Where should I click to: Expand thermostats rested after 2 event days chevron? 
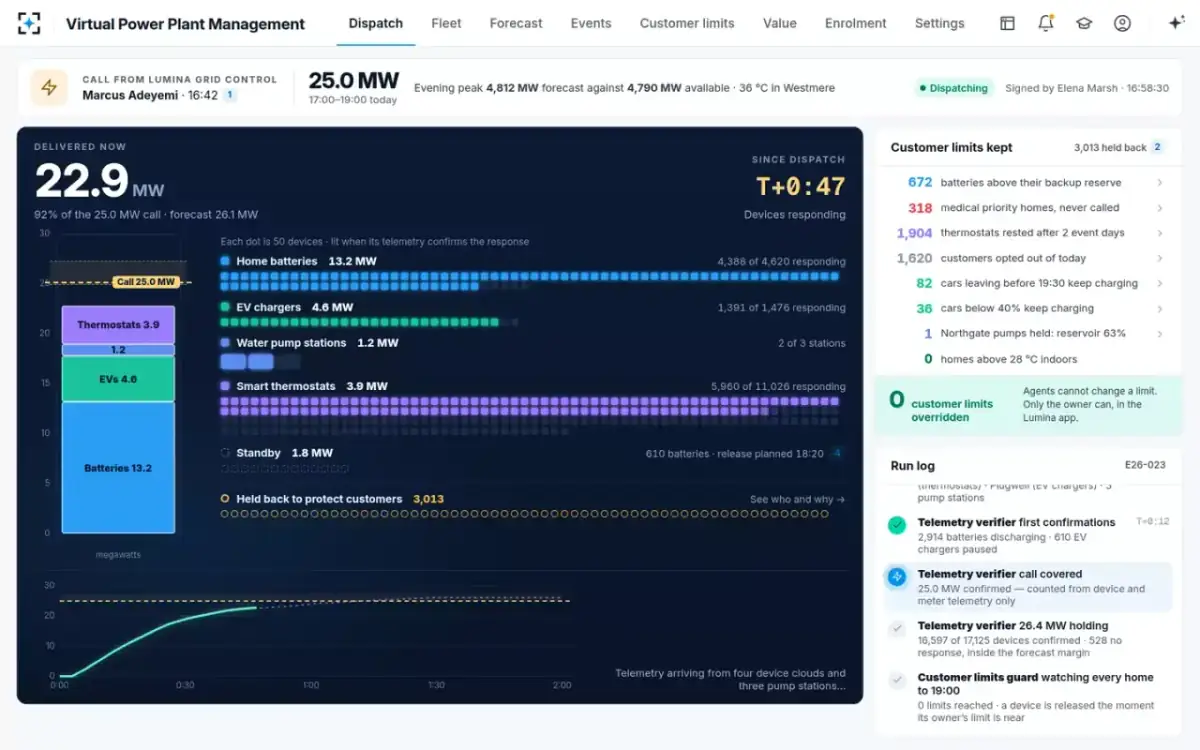1159,233
